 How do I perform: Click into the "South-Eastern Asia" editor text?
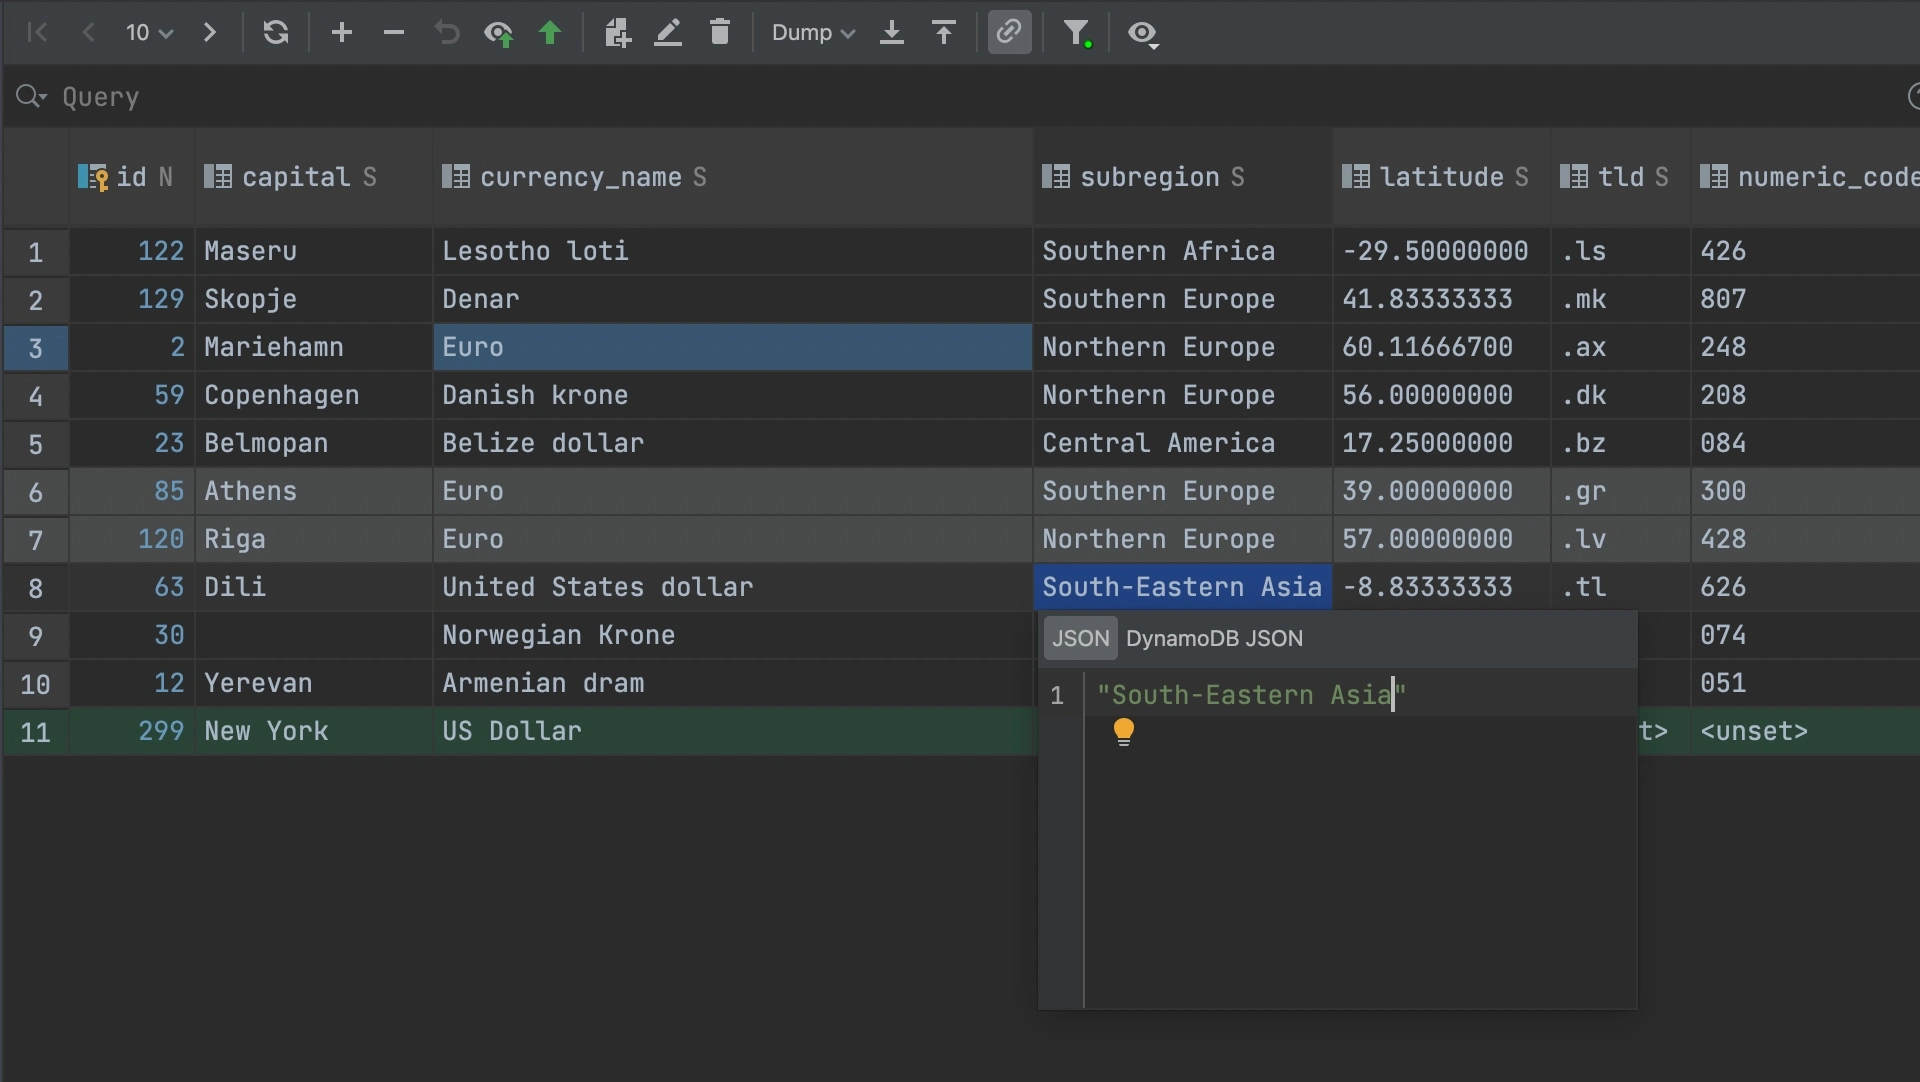pyautogui.click(x=1251, y=695)
